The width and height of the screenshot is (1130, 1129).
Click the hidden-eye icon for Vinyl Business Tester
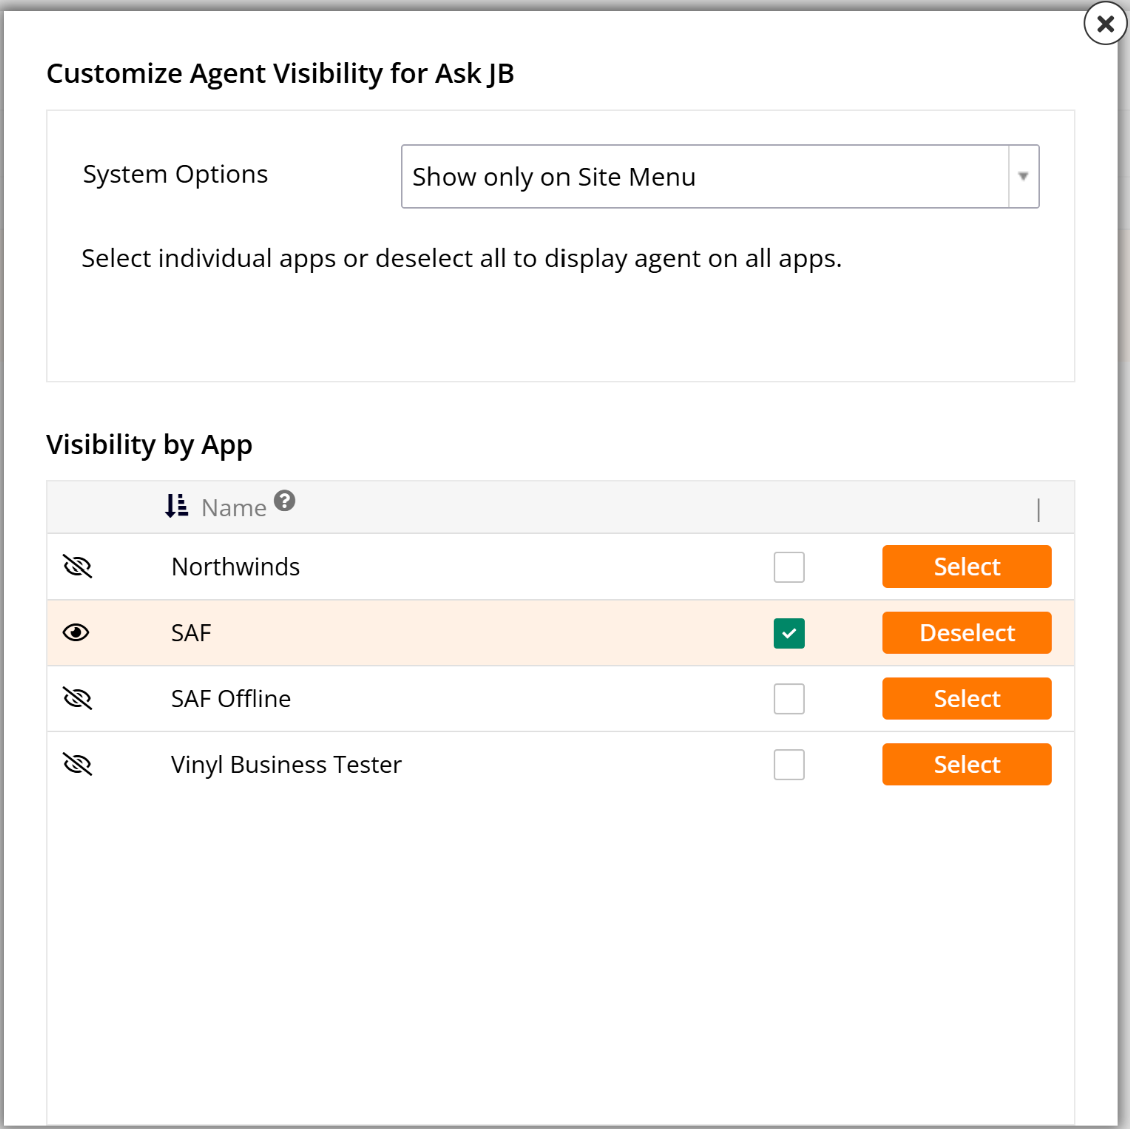point(77,764)
